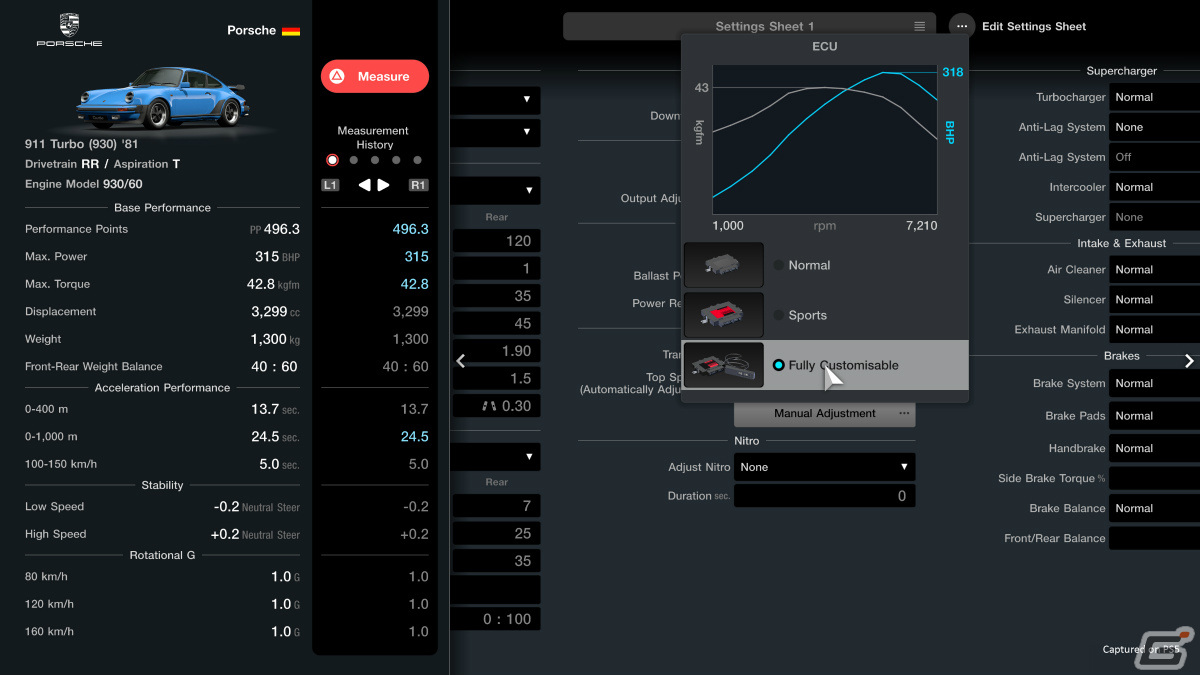Go to previous measurement history arrow
1200x675 pixels.
pyautogui.click(x=365, y=185)
